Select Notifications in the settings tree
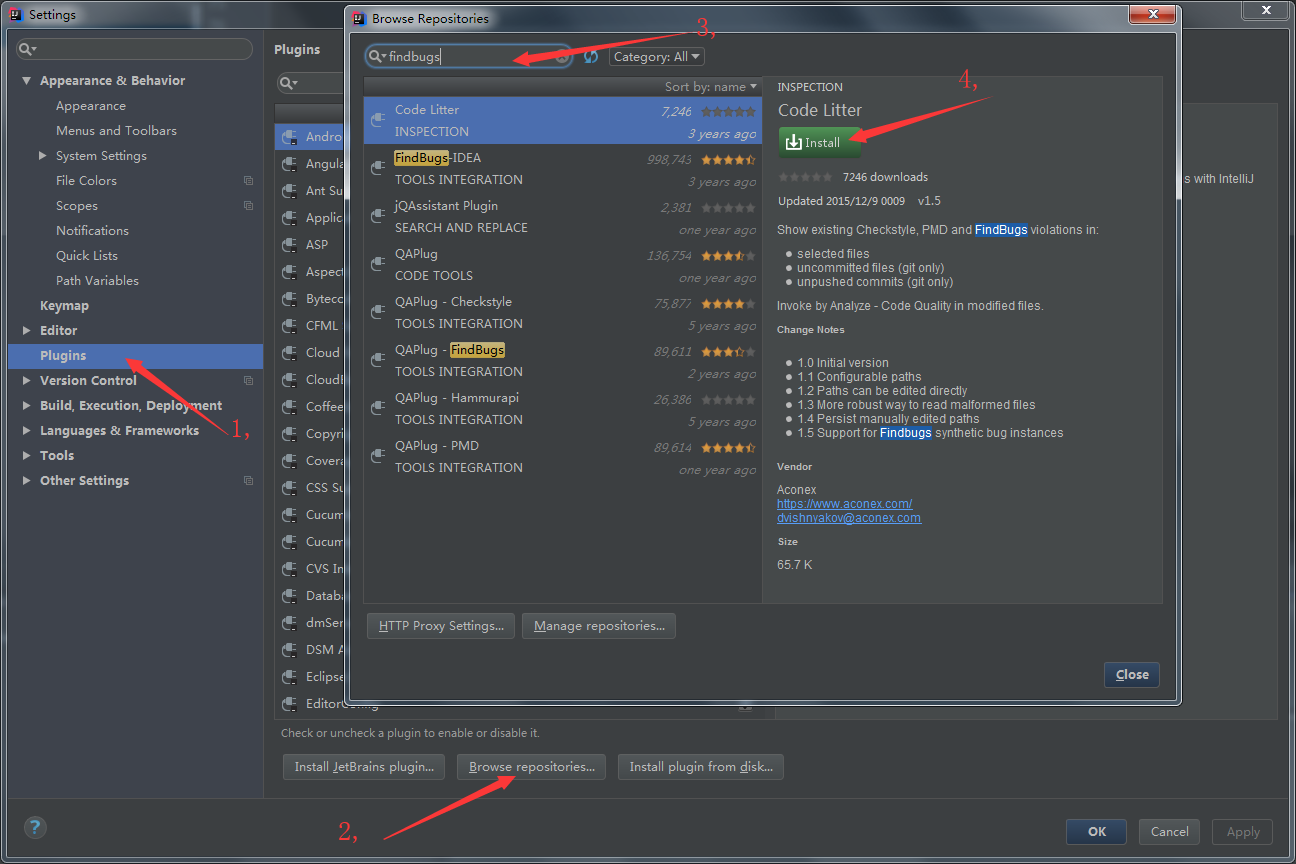Screen dimensions: 1296x864 92,231
